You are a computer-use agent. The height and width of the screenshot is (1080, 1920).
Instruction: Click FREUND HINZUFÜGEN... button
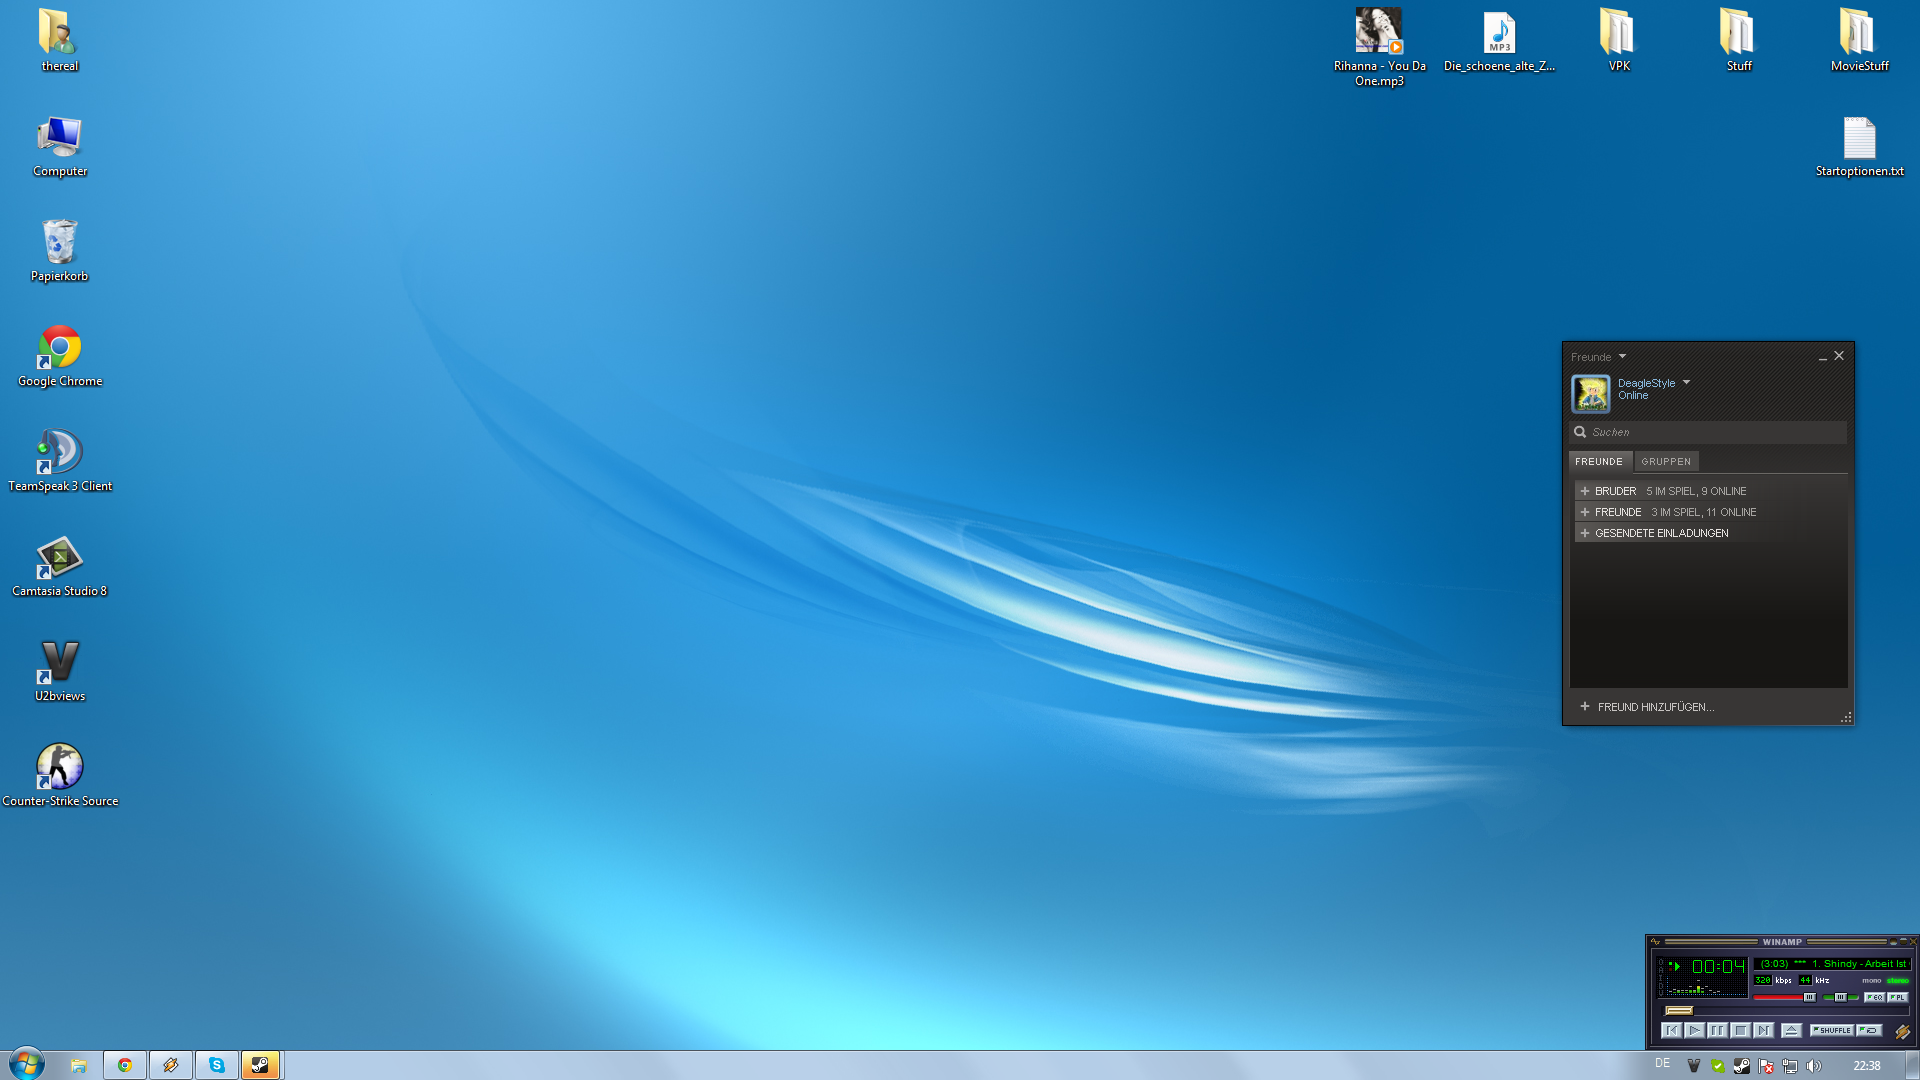(x=1654, y=707)
